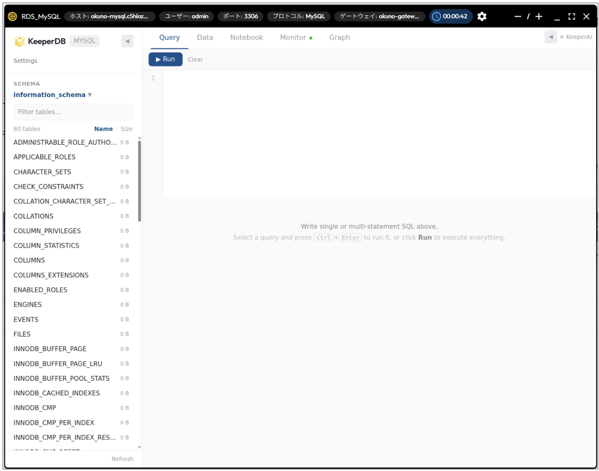Run the SQL query

tap(165, 59)
